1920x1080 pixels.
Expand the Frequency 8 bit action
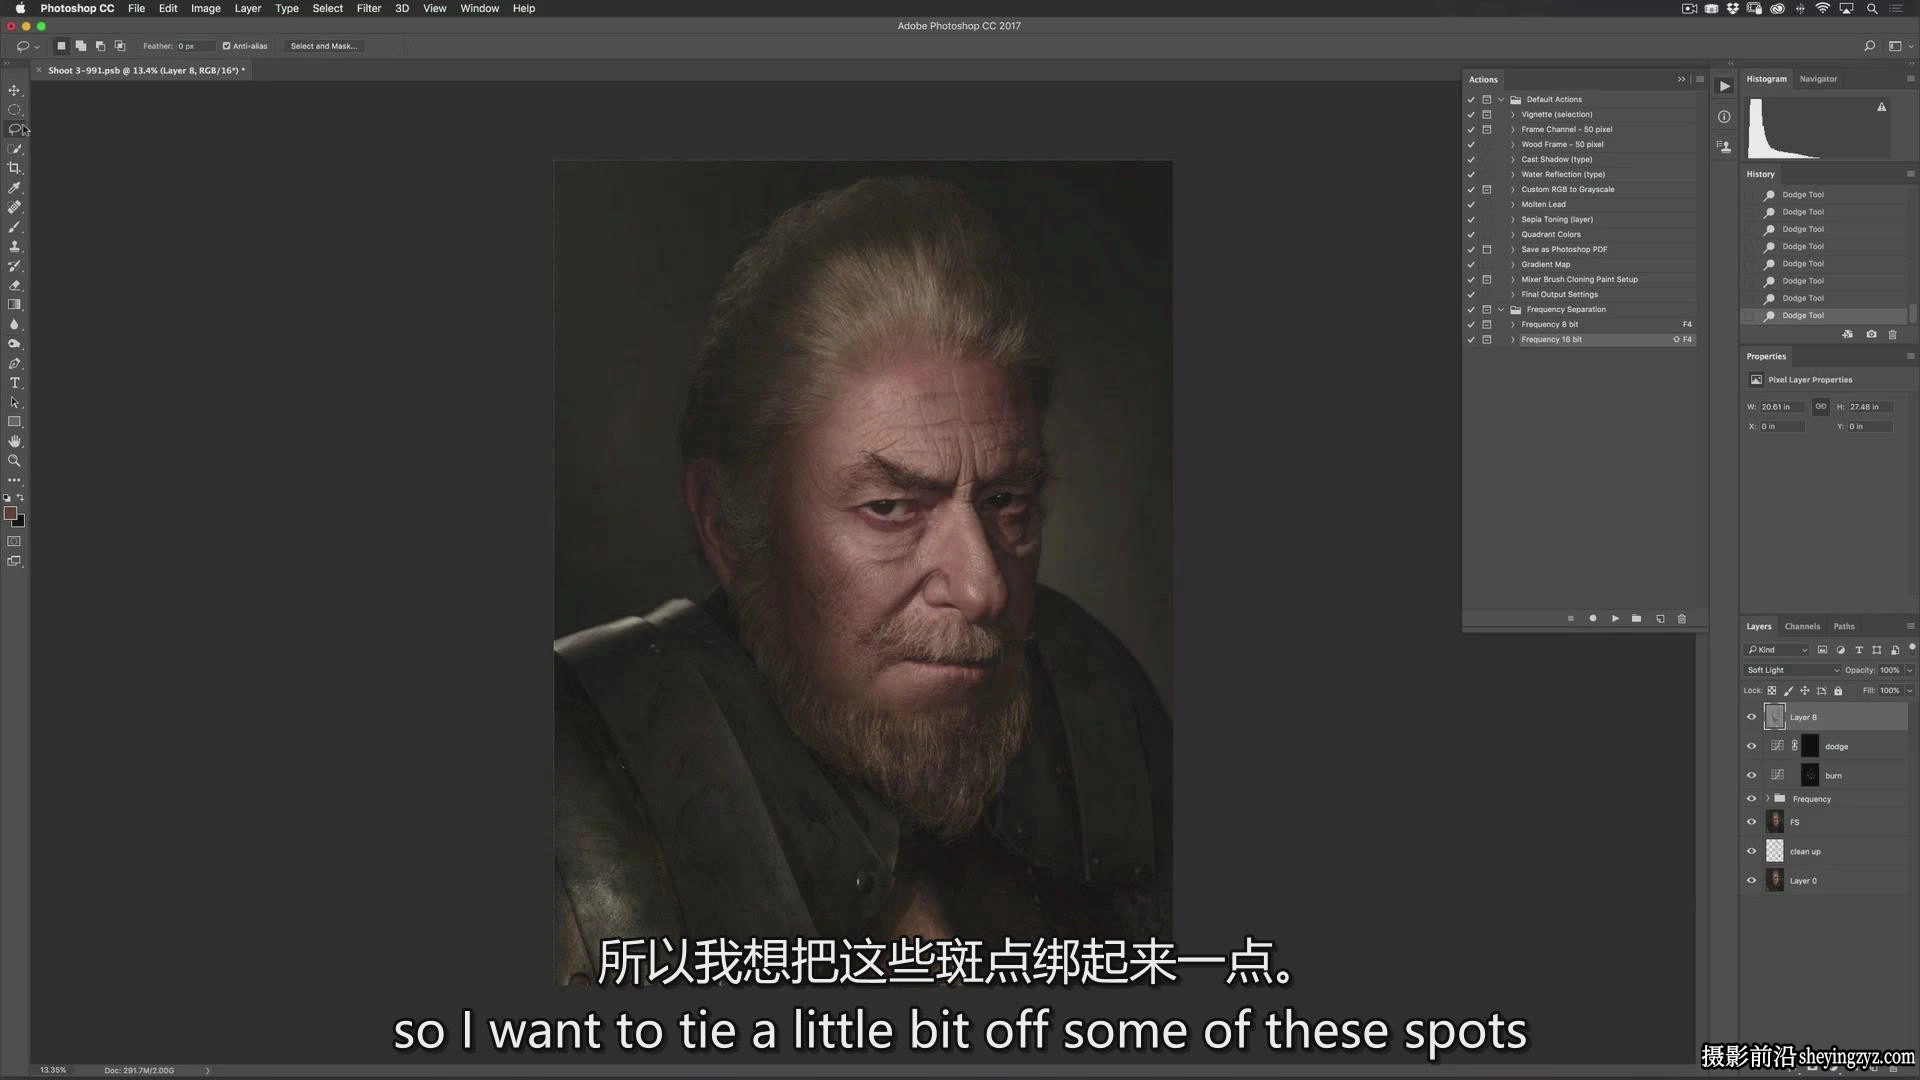click(x=1513, y=325)
